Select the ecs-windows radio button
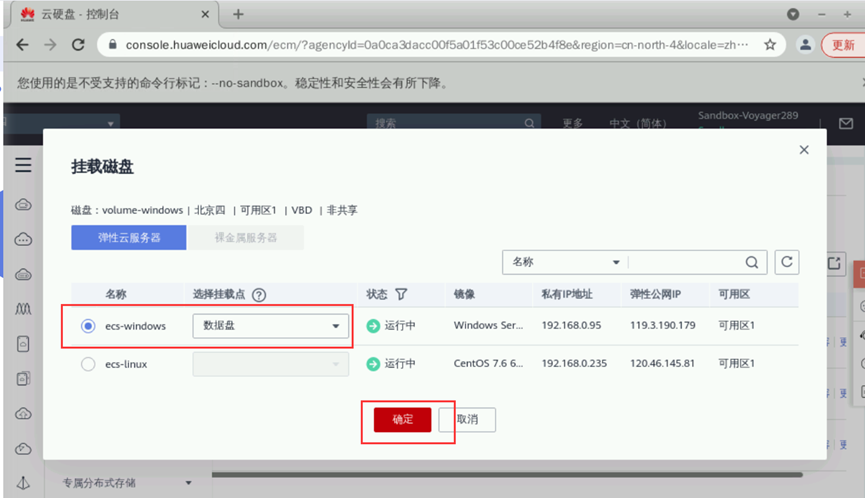Image resolution: width=865 pixels, height=498 pixels. point(88,326)
